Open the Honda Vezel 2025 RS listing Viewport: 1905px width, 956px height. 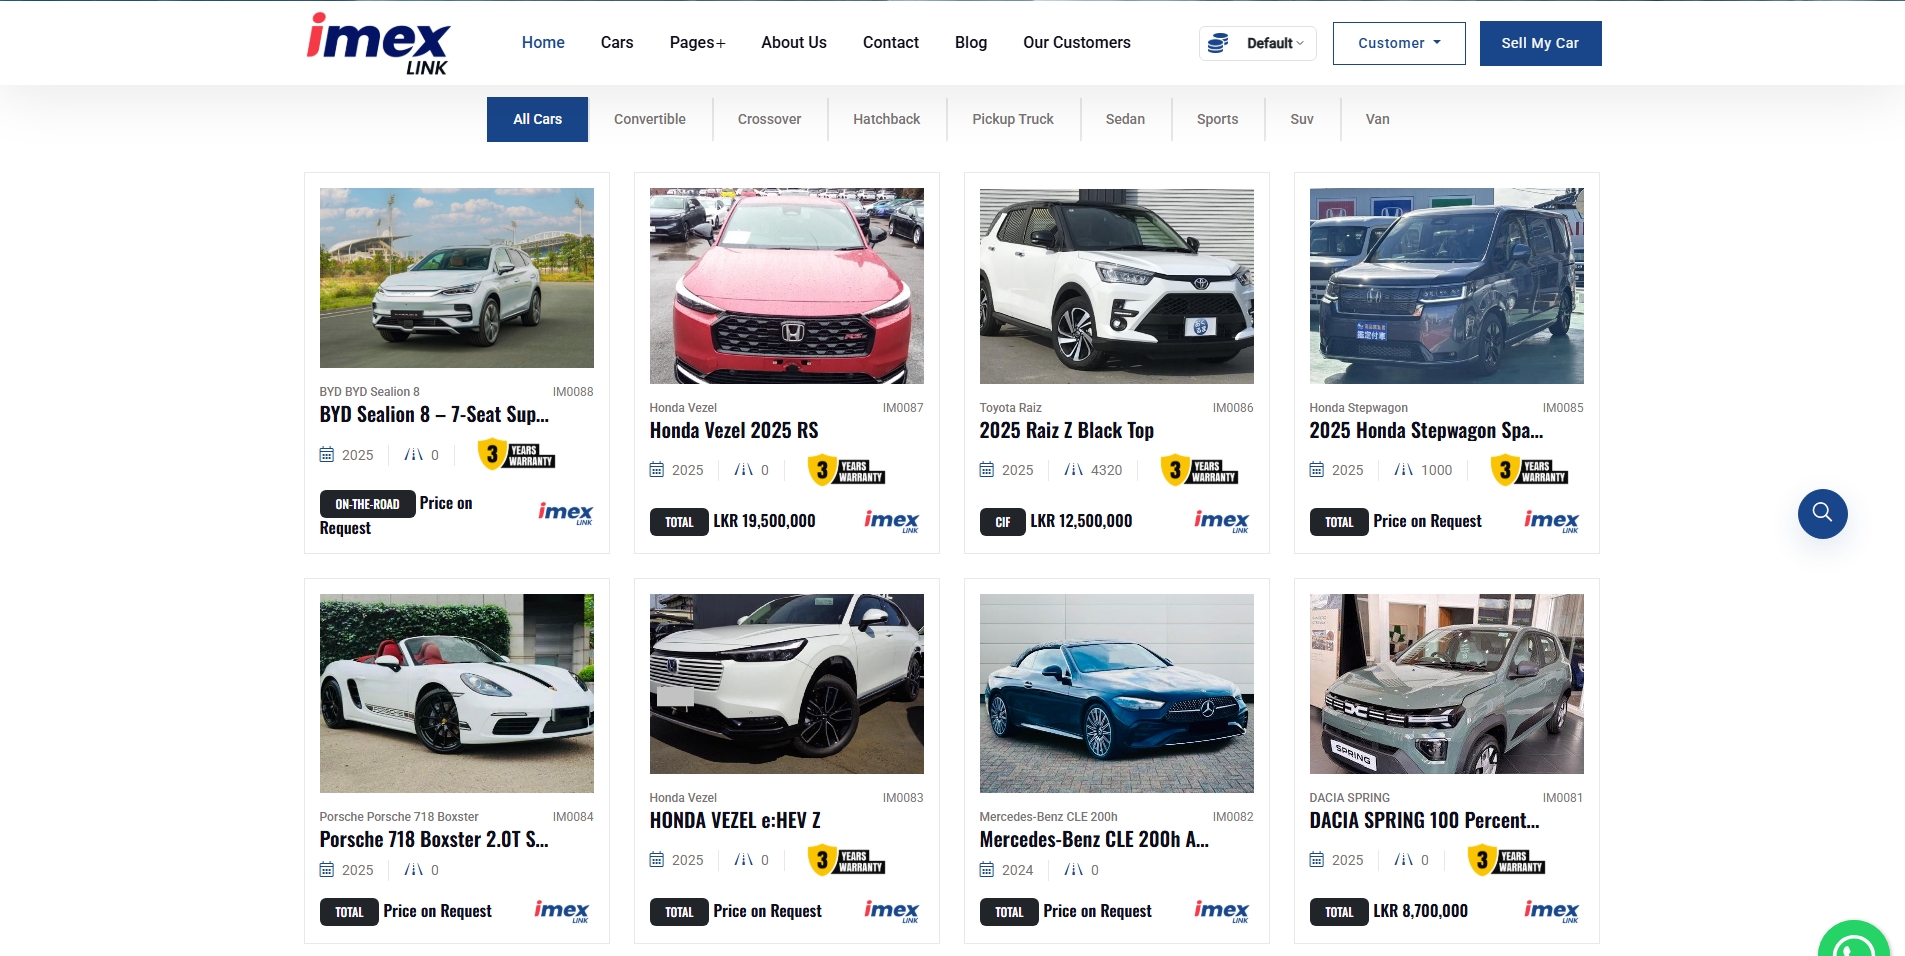click(x=733, y=430)
